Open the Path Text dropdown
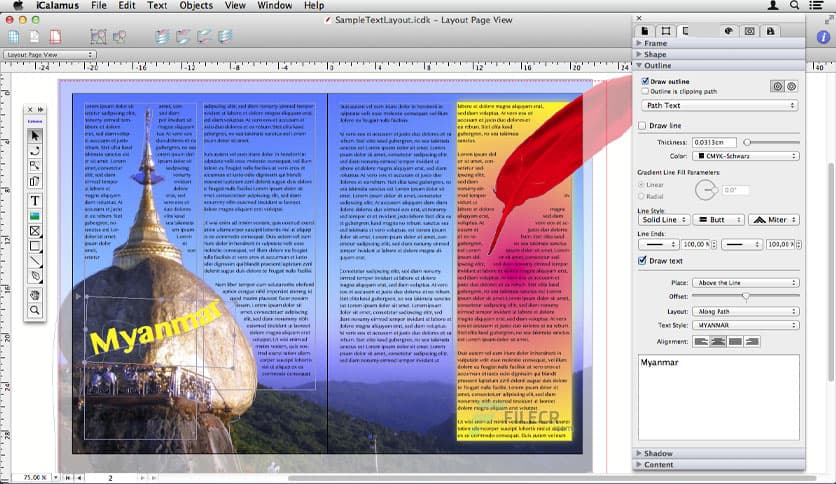Screen dimensions: 836x484 720,105
